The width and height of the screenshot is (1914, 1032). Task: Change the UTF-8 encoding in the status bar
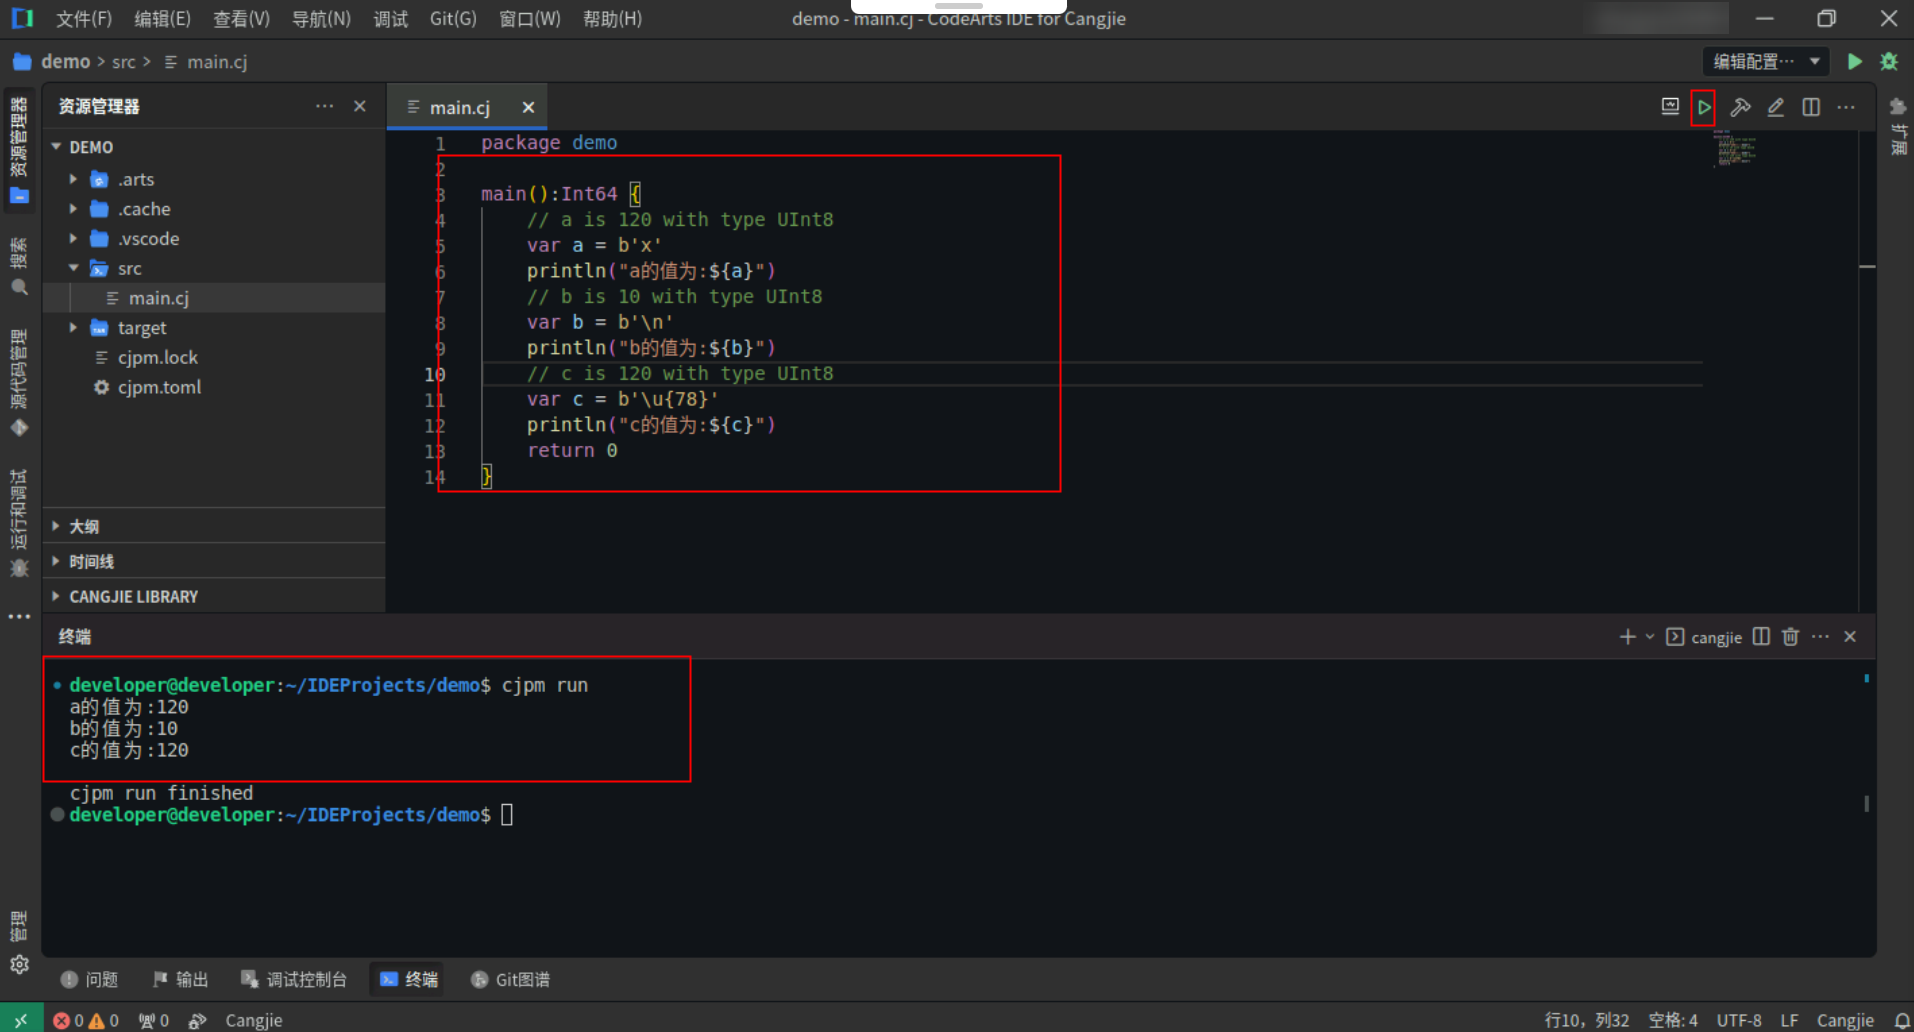pos(1739,1020)
